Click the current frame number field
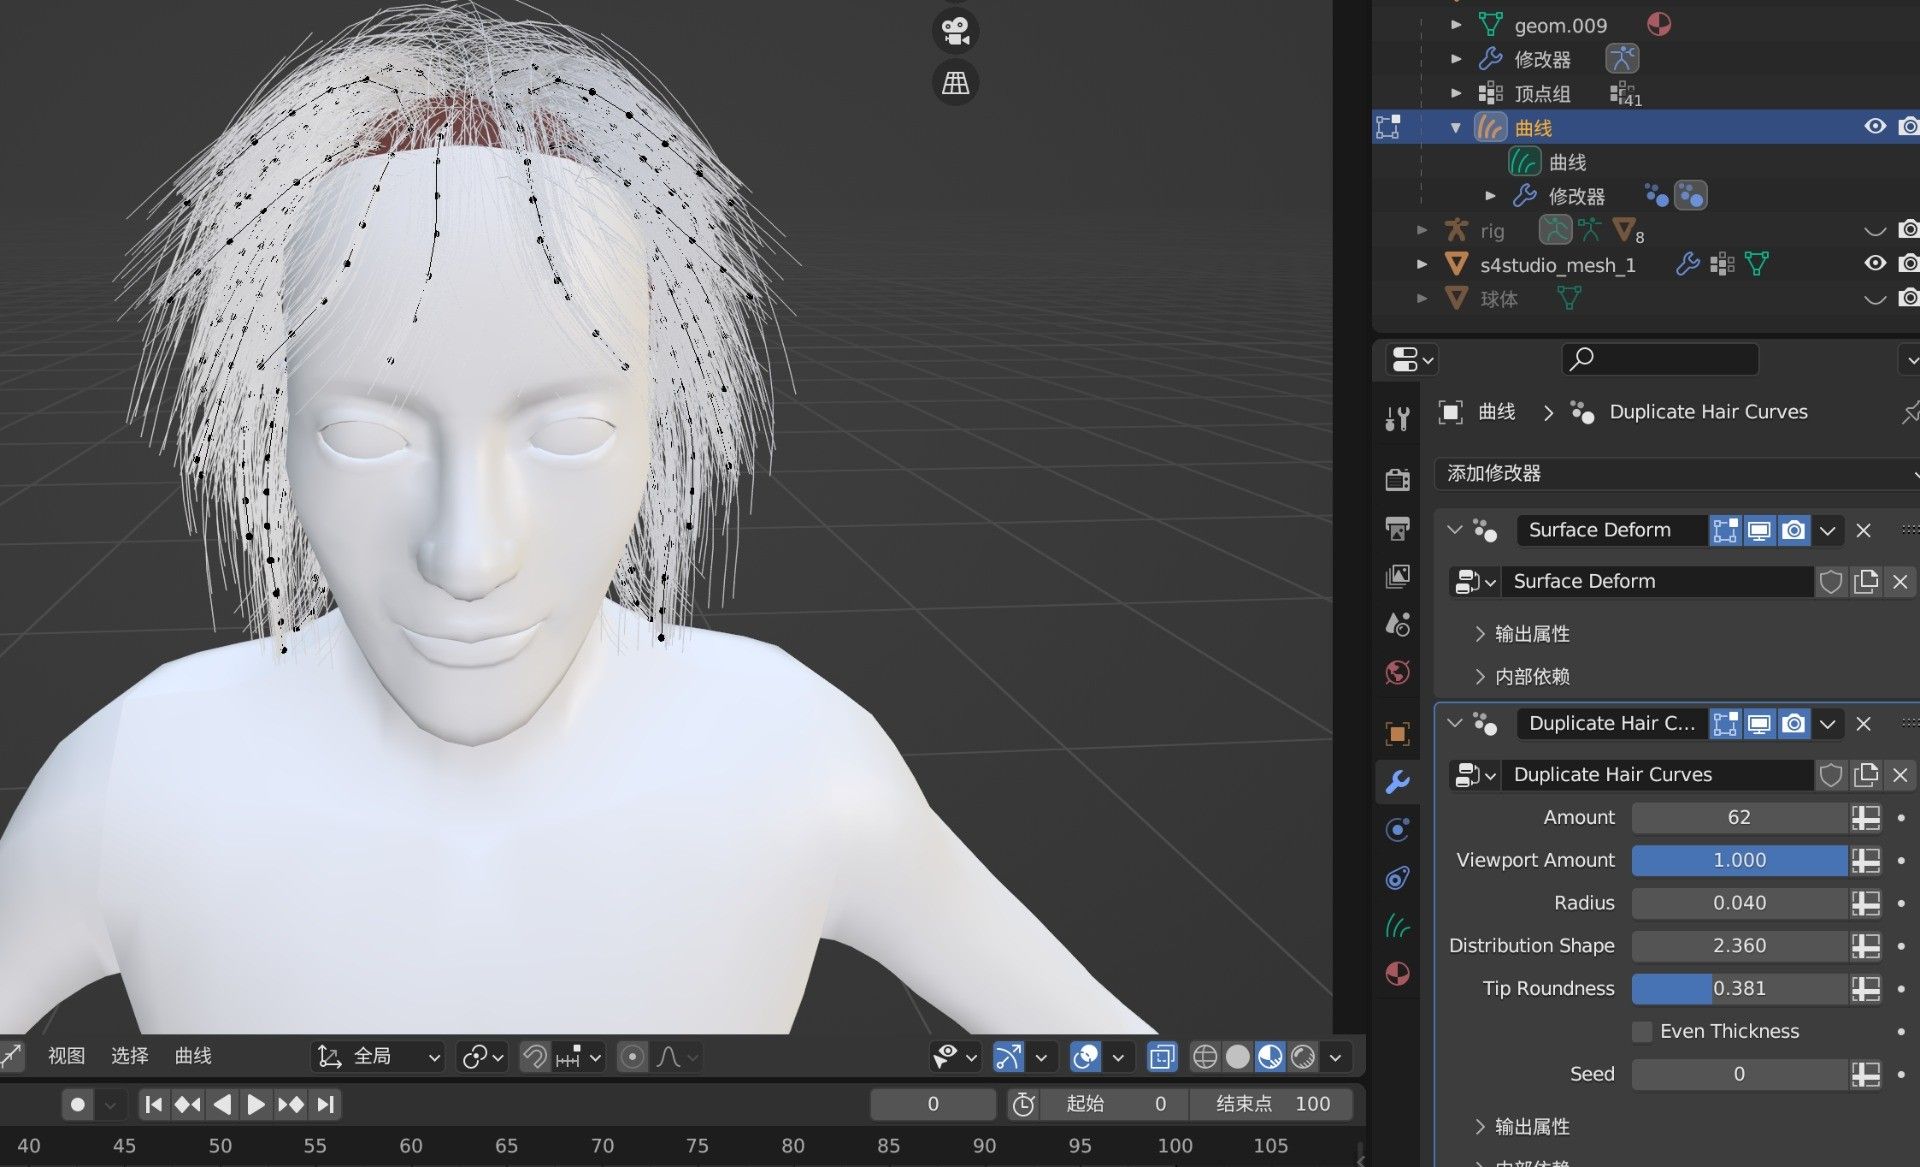Viewport: 1920px width, 1167px height. (x=932, y=1104)
